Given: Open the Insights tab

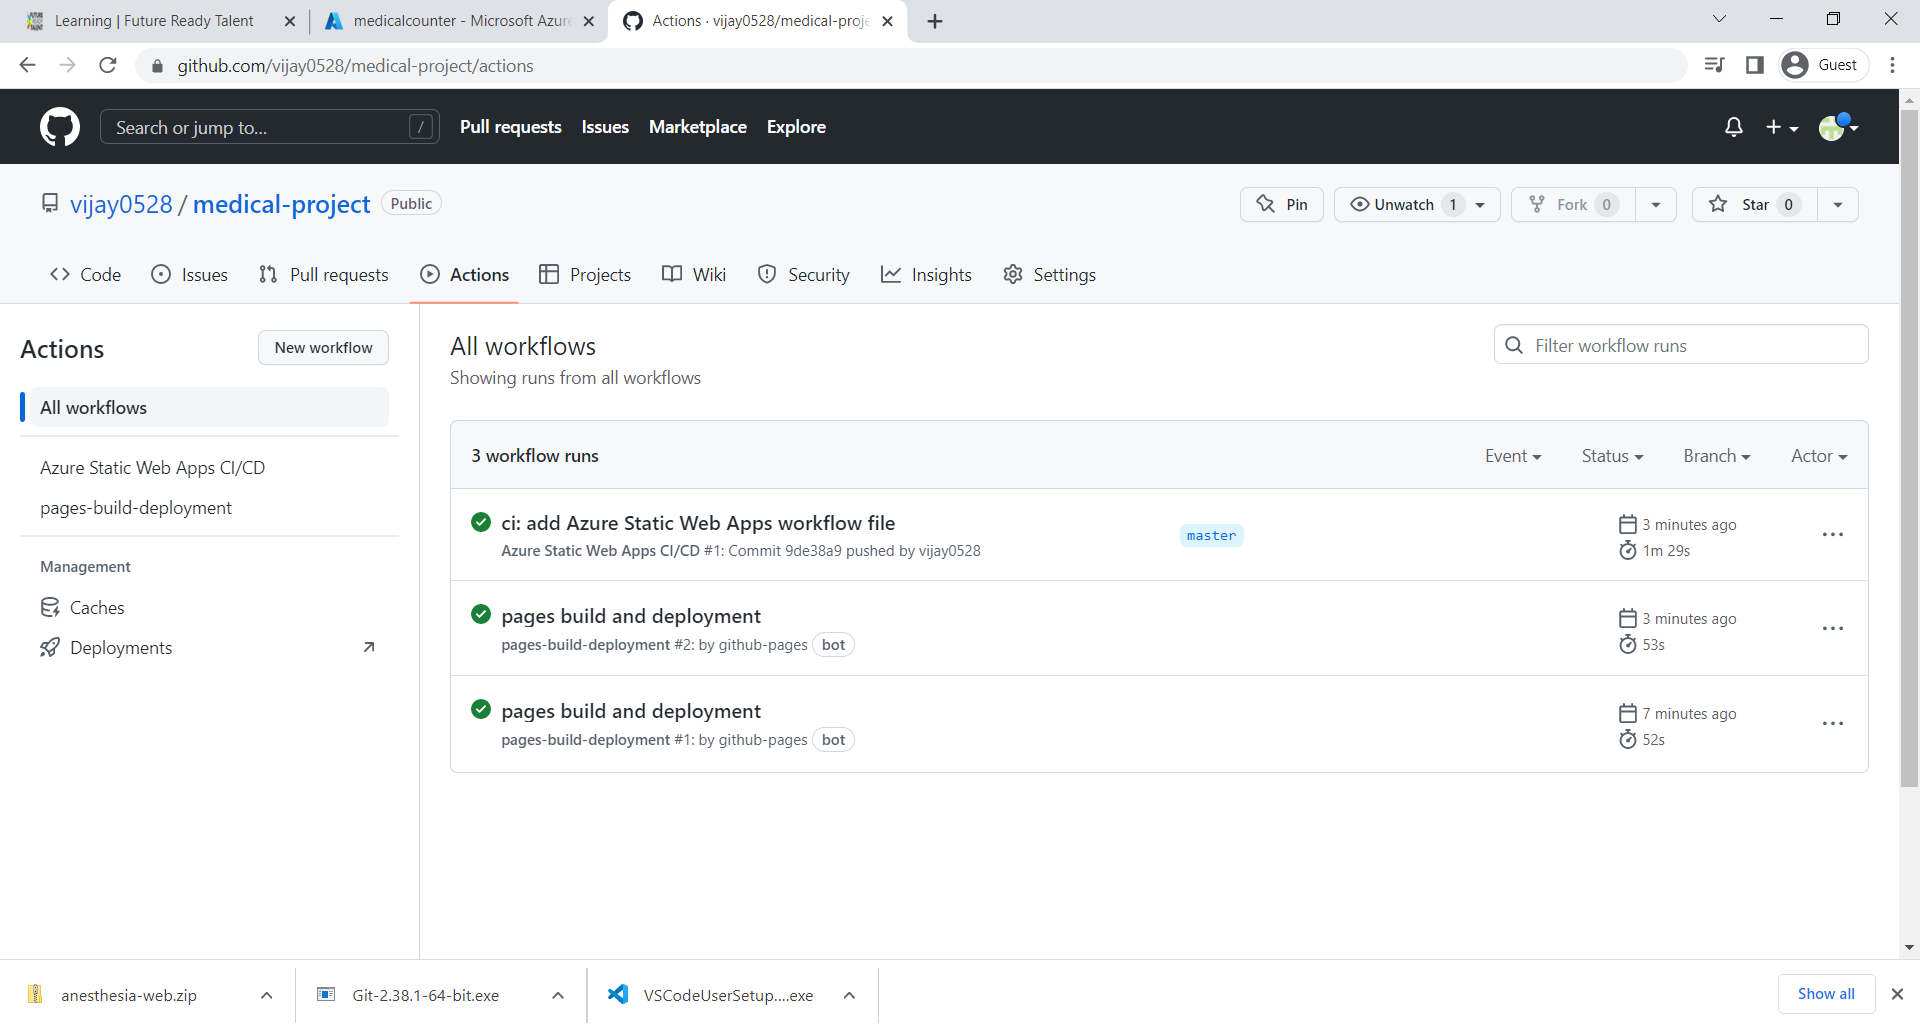Looking at the screenshot, I should (926, 275).
